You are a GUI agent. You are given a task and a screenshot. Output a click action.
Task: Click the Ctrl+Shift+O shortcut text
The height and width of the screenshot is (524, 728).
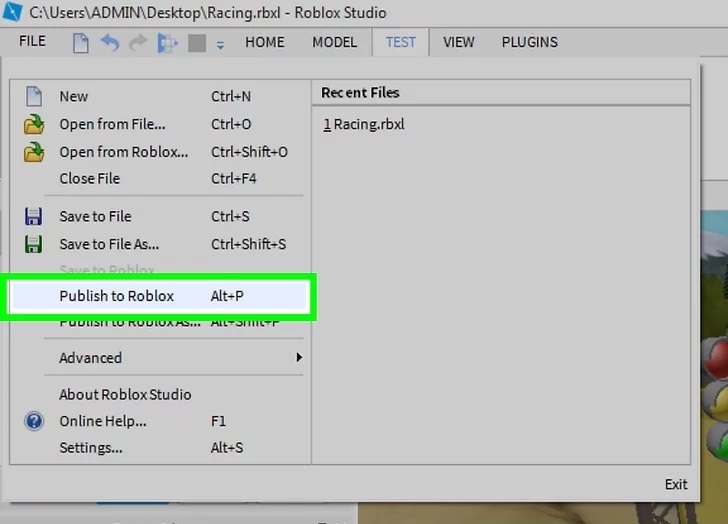[249, 152]
